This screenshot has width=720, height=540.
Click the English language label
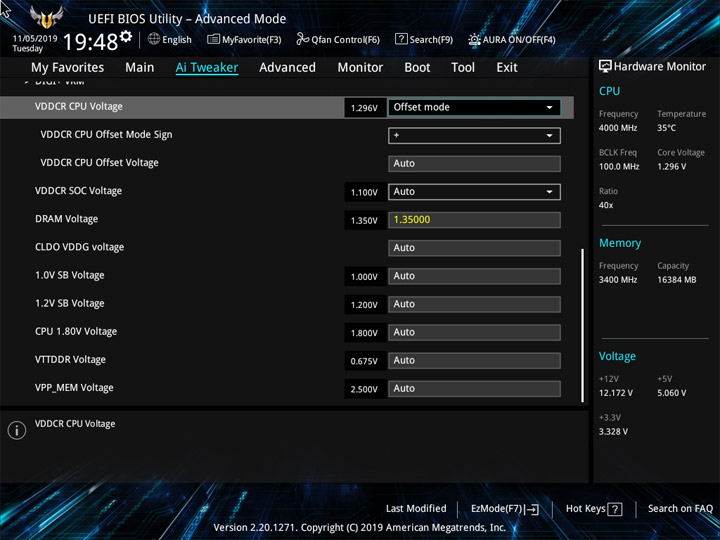click(177, 40)
